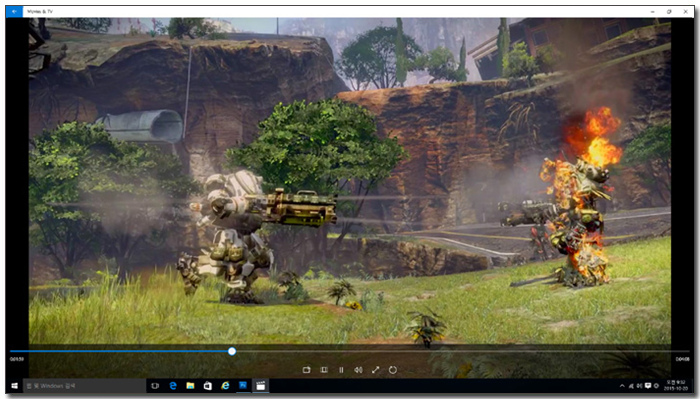Image resolution: width=700 pixels, height=399 pixels.
Task: Open the Action Center notifications icon
Action: [648, 386]
